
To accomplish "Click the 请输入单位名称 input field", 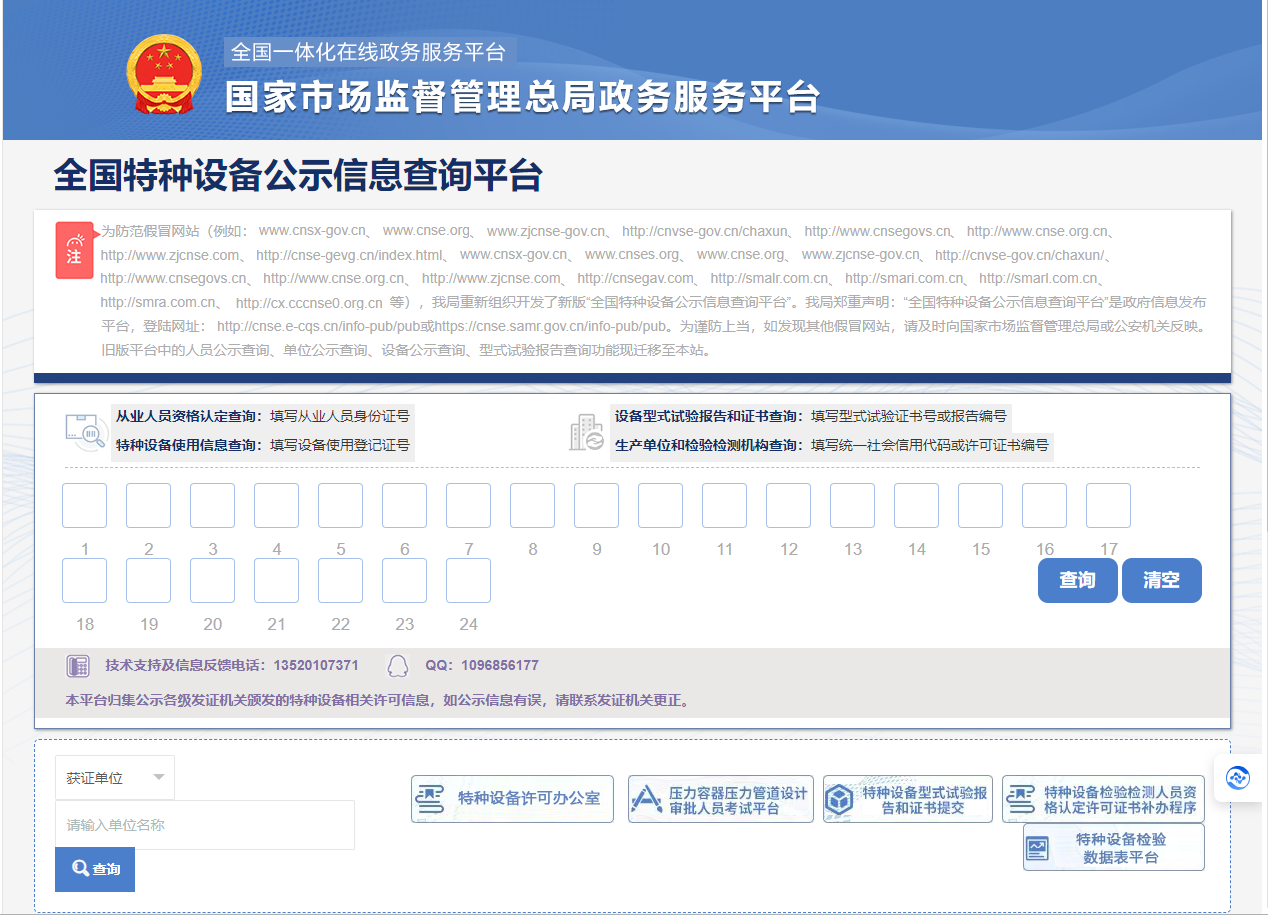I will 205,825.
